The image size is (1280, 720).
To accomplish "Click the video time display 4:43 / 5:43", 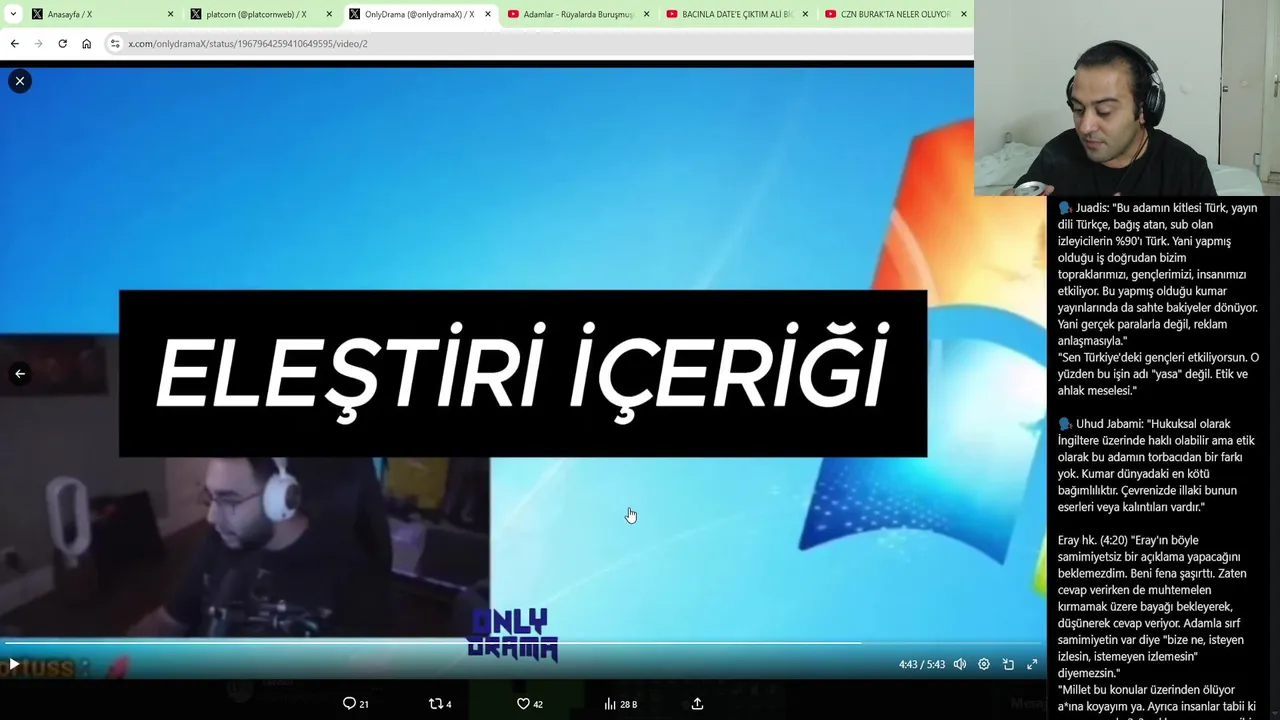I will [x=921, y=664].
